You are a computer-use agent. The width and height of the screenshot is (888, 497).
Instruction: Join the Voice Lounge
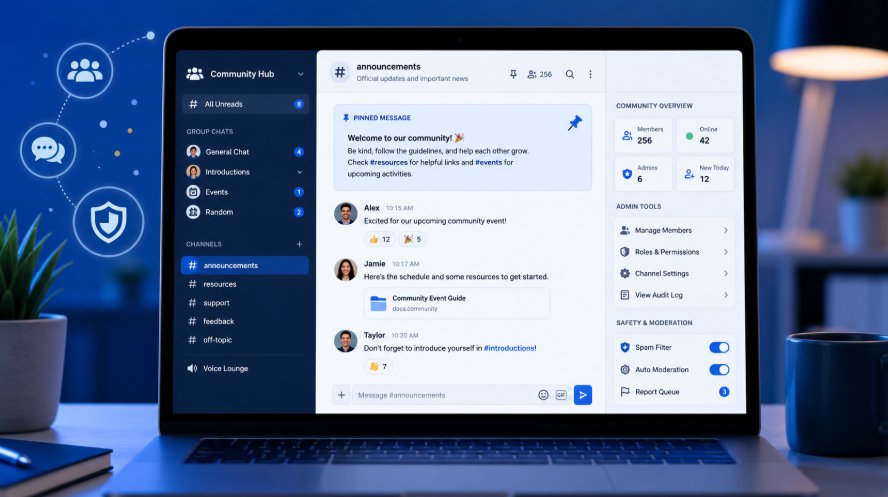(245, 369)
